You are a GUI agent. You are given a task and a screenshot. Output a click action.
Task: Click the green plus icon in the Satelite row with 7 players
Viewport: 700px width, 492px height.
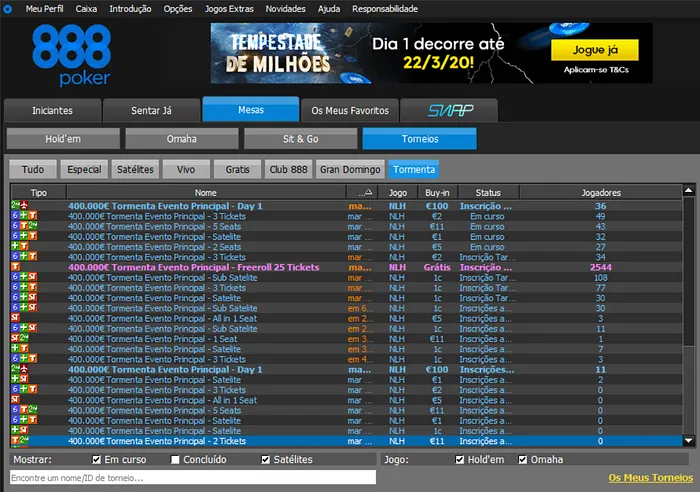coord(15,349)
